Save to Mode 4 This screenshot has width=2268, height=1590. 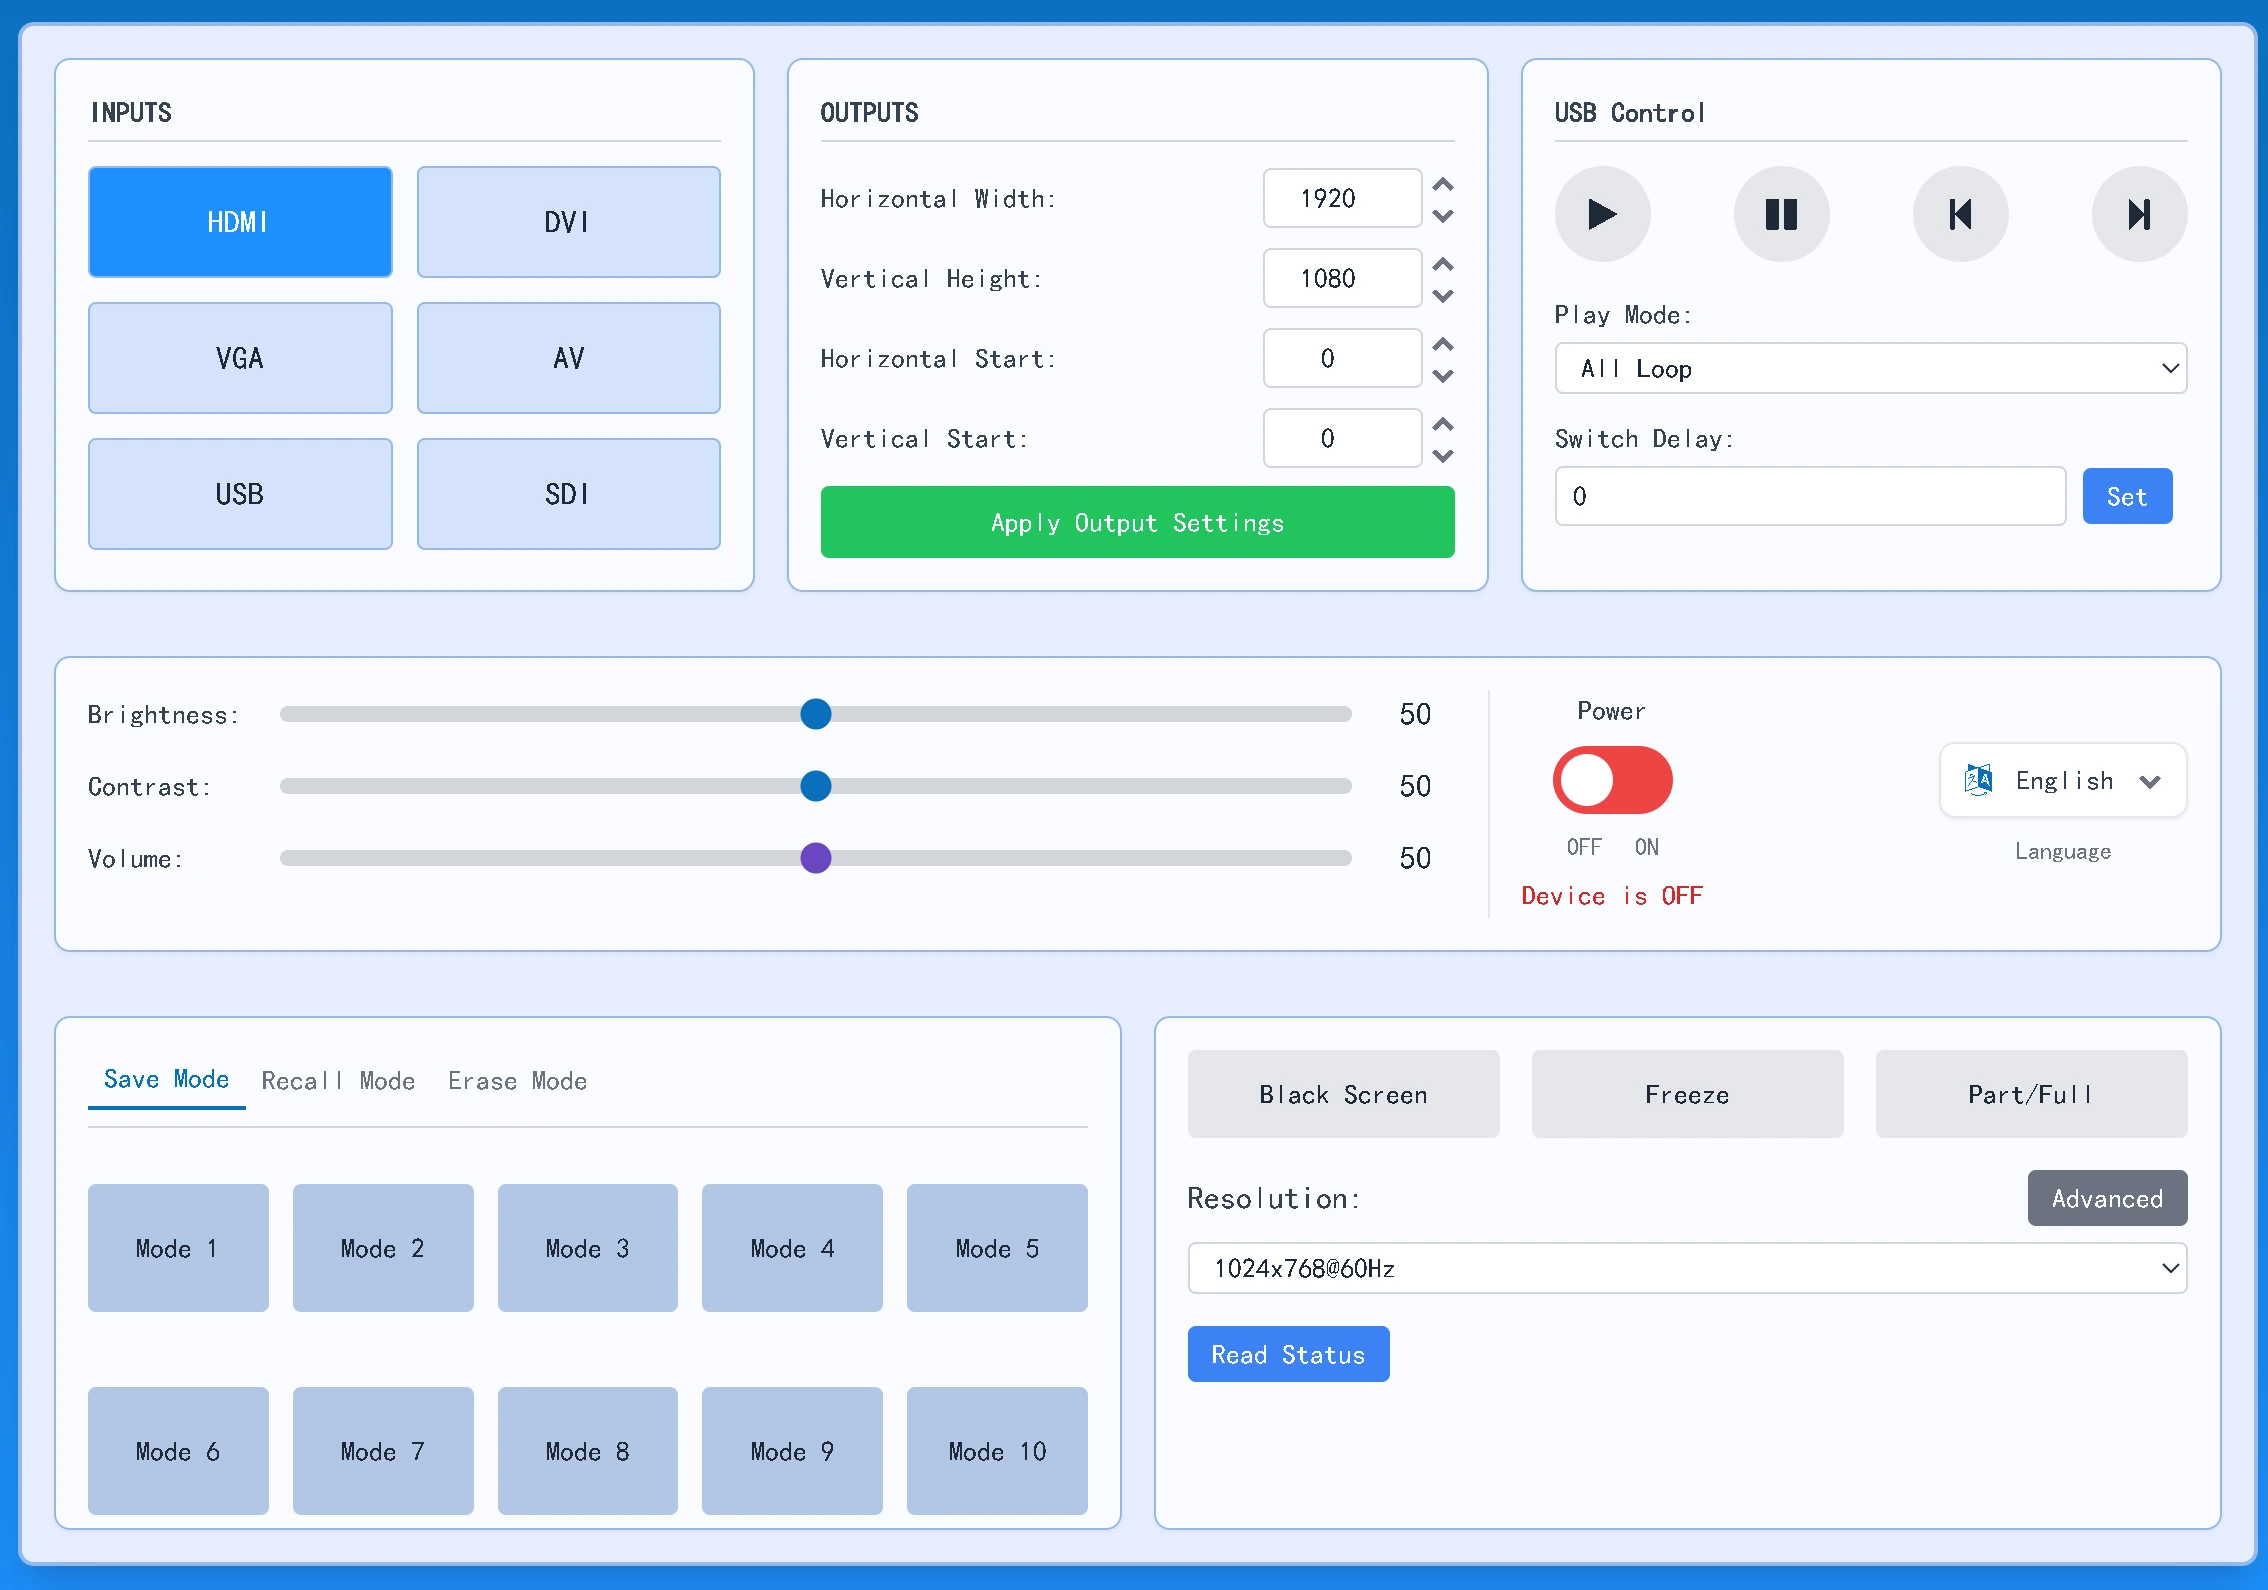[x=792, y=1248]
